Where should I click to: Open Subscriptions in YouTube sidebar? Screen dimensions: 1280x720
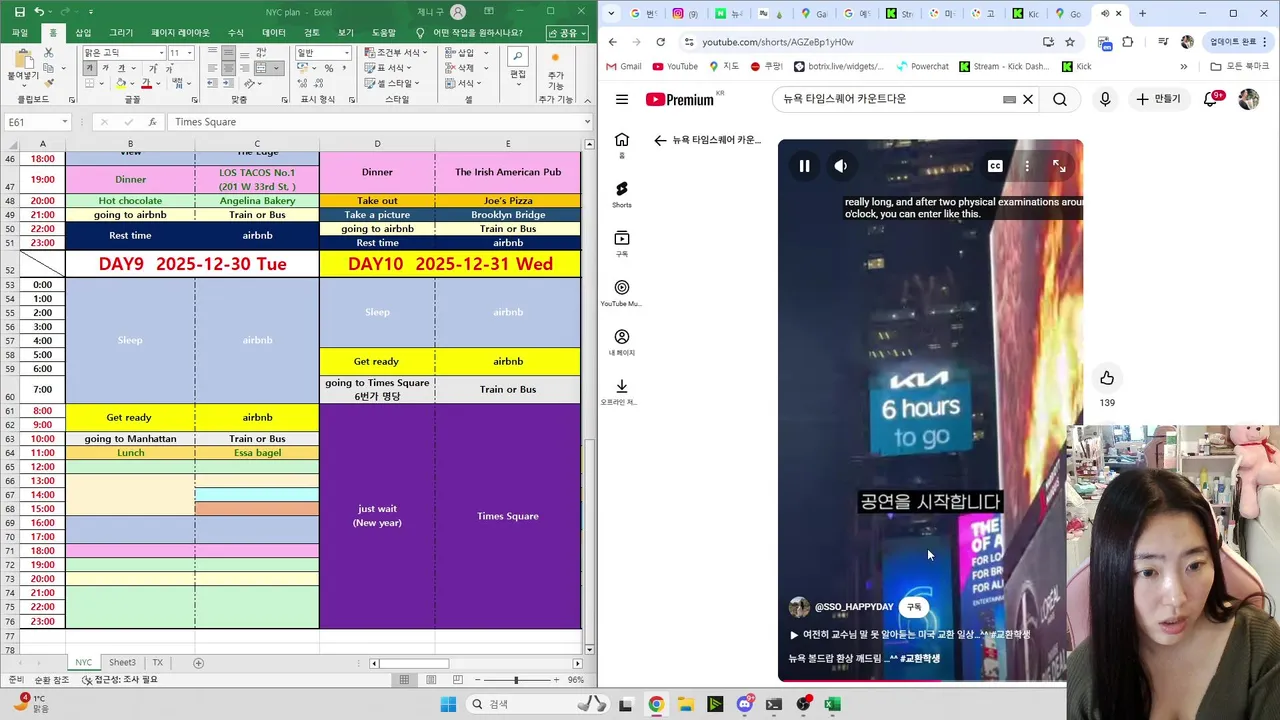click(x=622, y=244)
